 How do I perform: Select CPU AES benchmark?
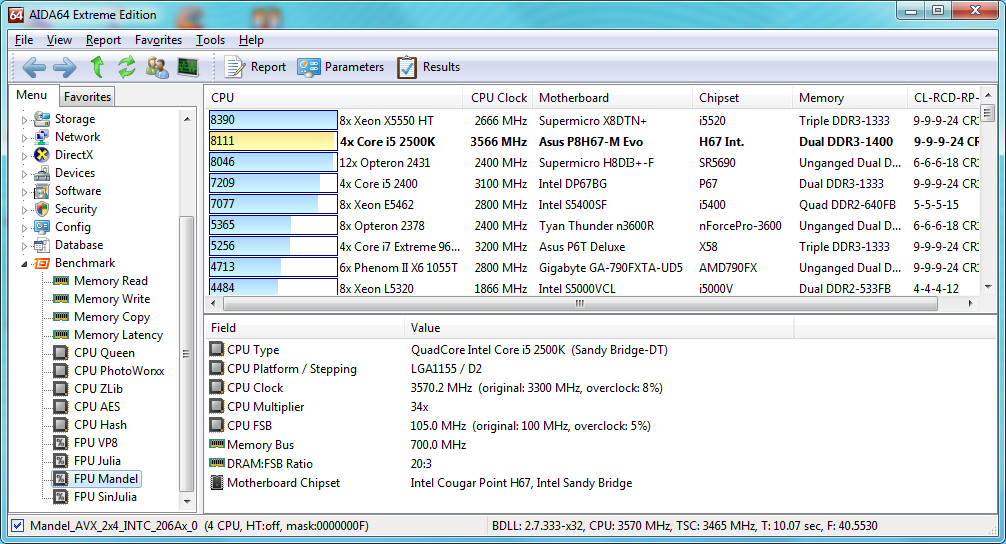[x=97, y=407]
